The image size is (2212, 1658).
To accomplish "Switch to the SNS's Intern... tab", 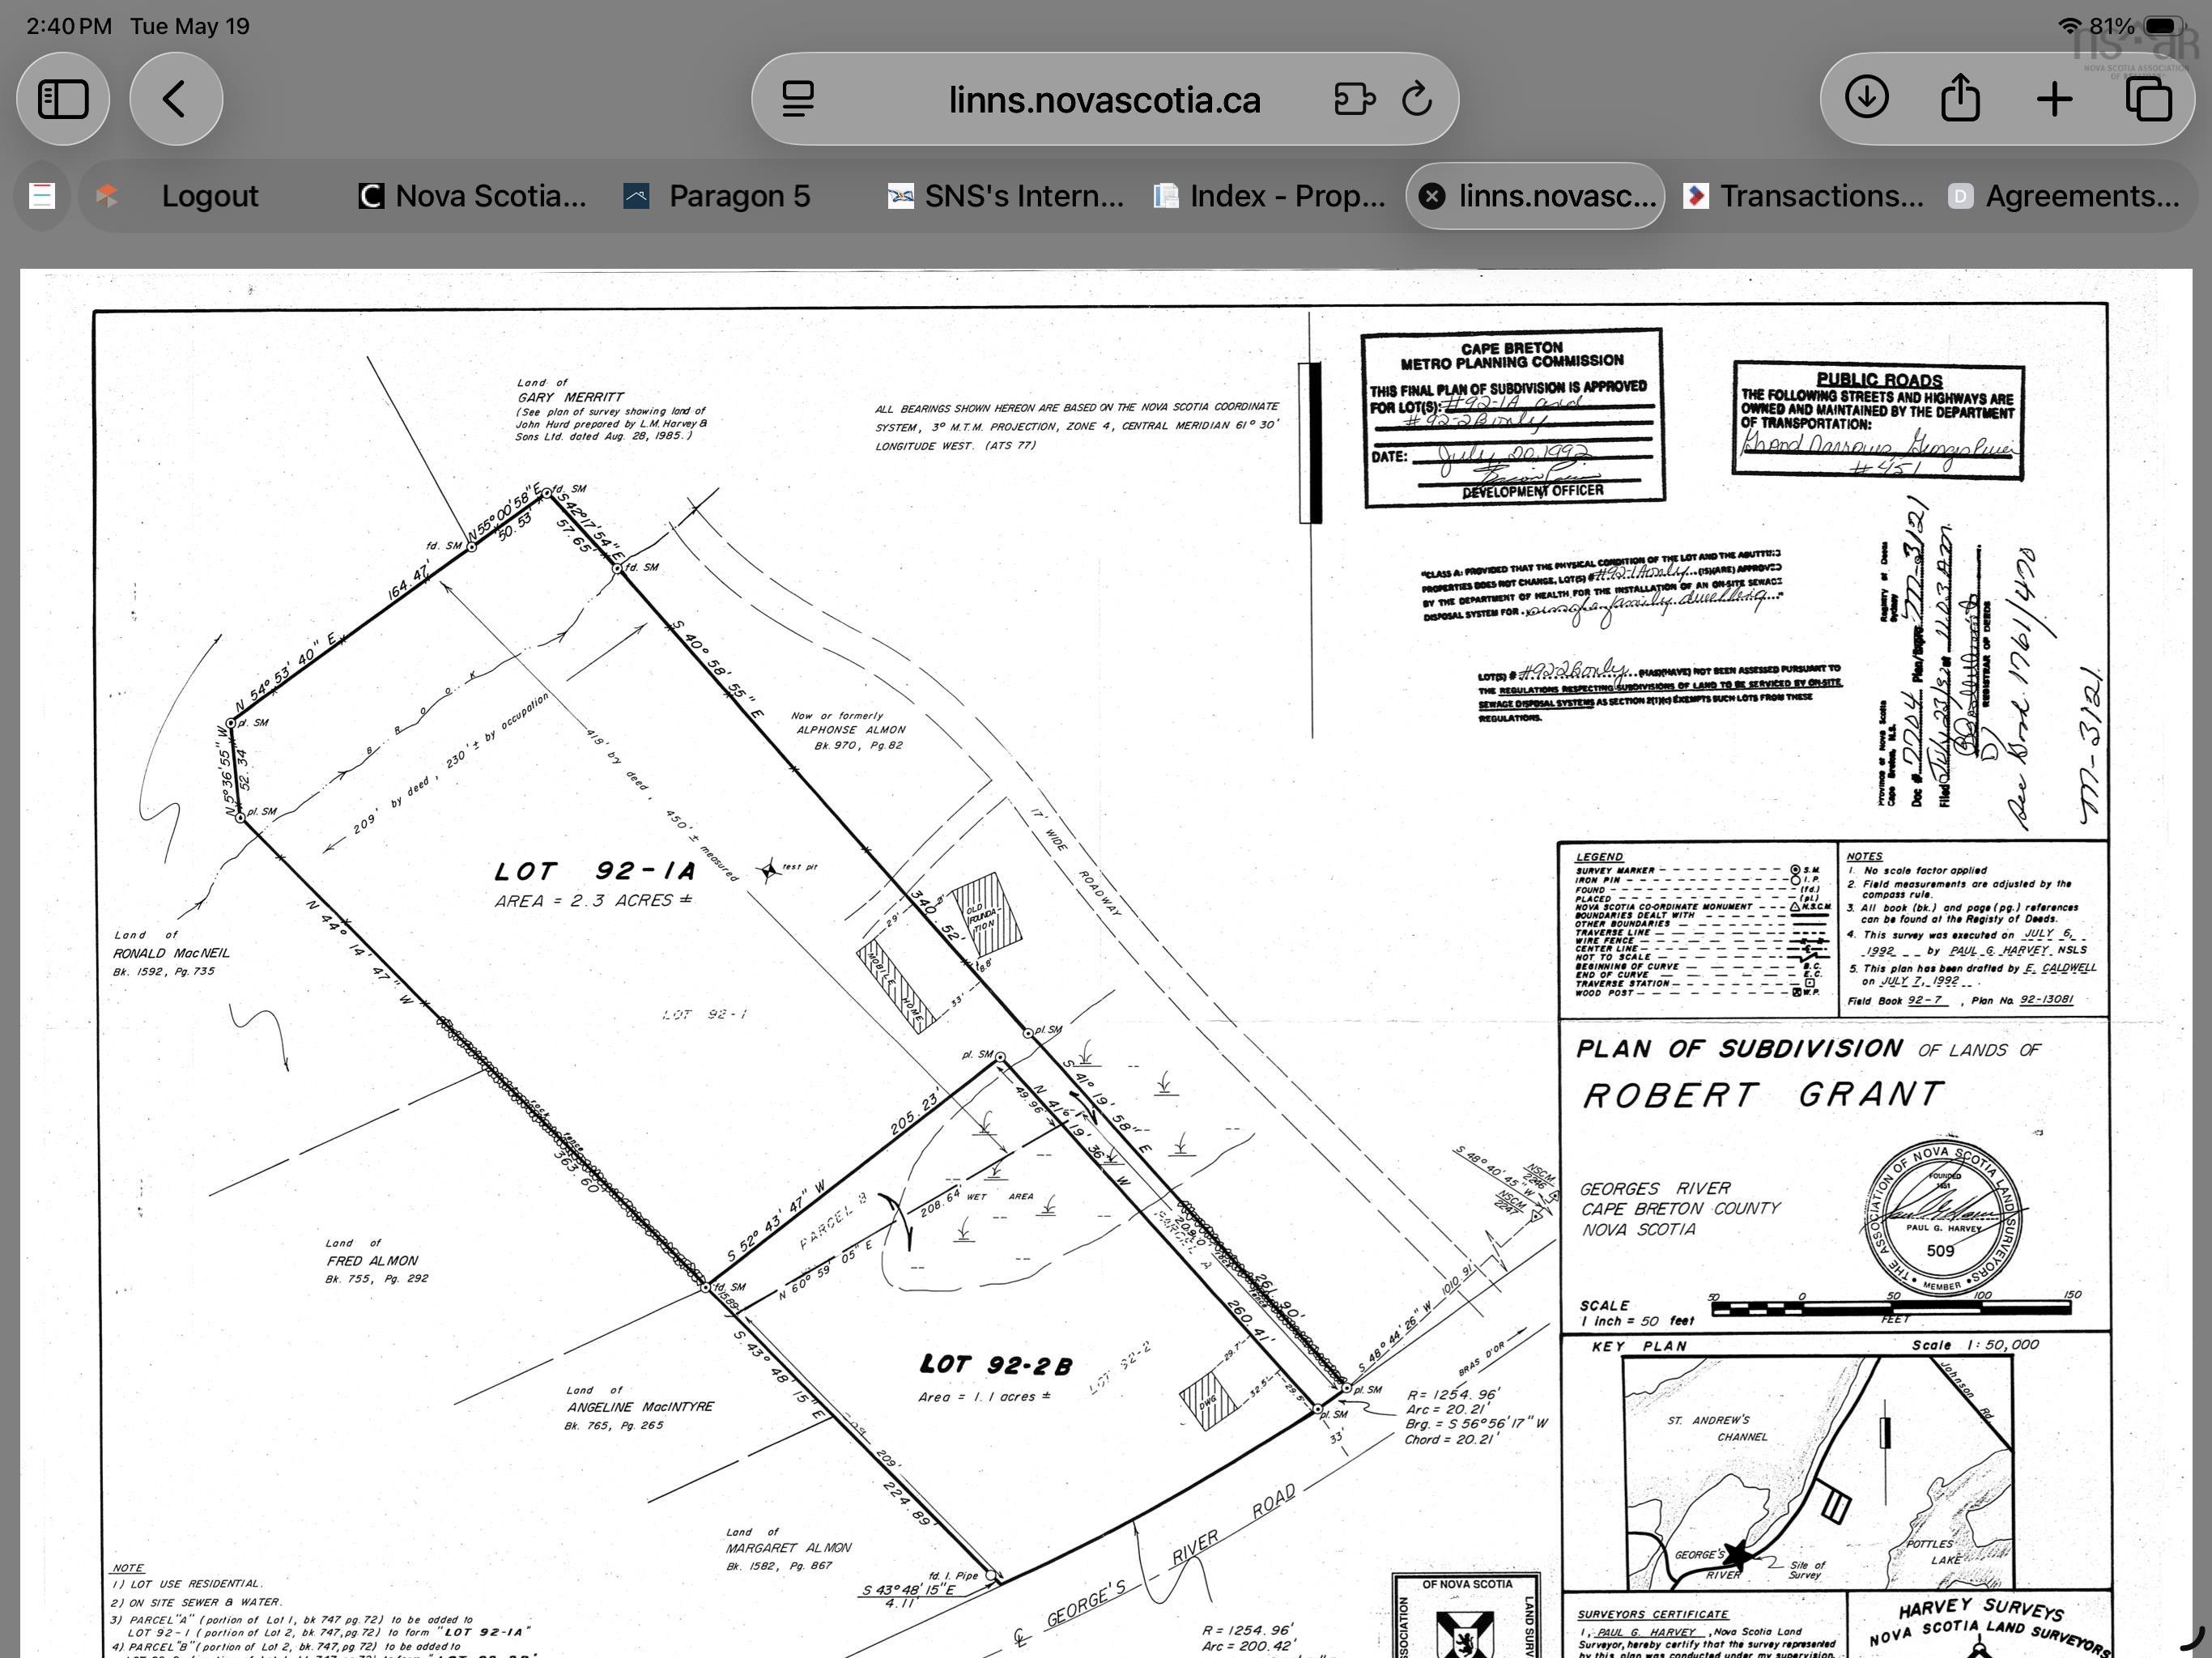I will point(1006,196).
